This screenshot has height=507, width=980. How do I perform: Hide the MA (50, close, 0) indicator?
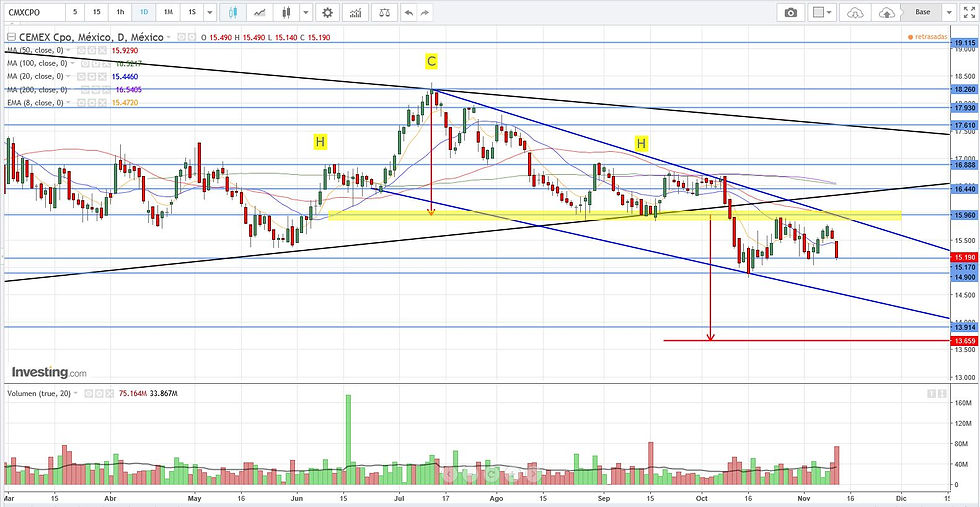[81, 51]
